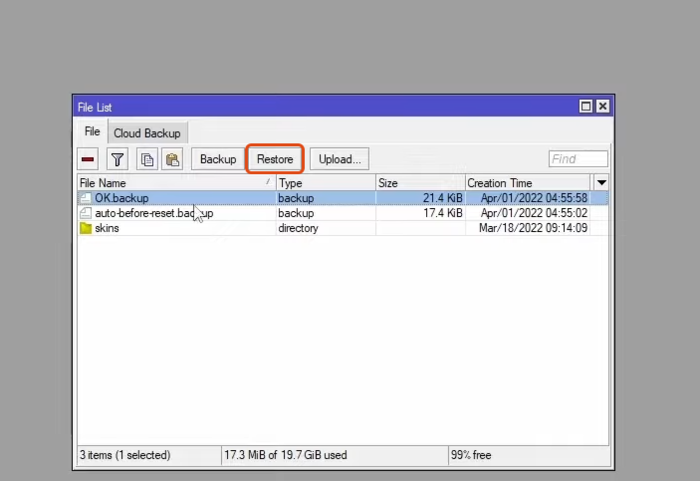This screenshot has width=700, height=481.
Task: Click the Paste clipboard icon
Action: pos(172,159)
